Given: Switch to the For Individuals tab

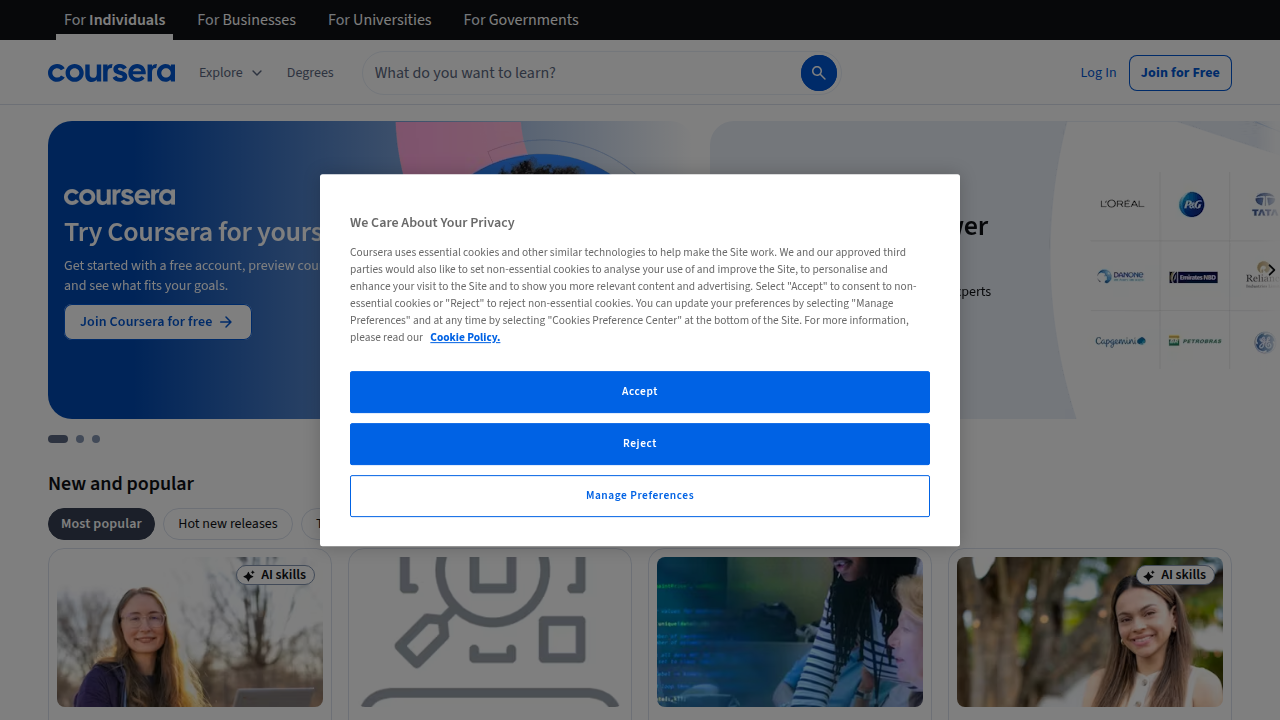Looking at the screenshot, I should 115,20.
